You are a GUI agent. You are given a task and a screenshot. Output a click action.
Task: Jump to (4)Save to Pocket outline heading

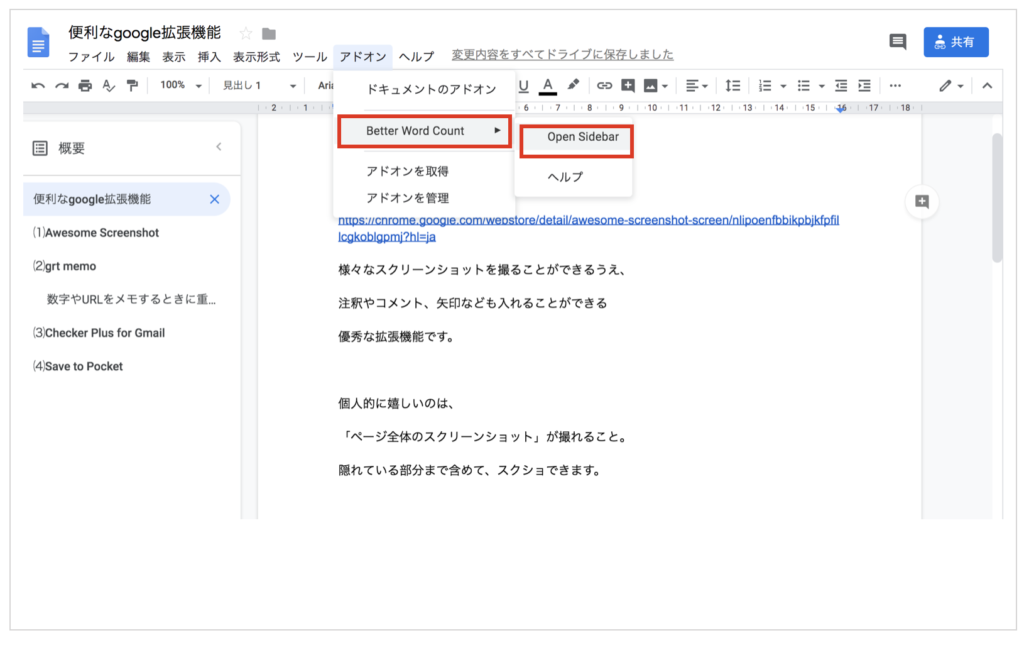pyautogui.click(x=78, y=366)
